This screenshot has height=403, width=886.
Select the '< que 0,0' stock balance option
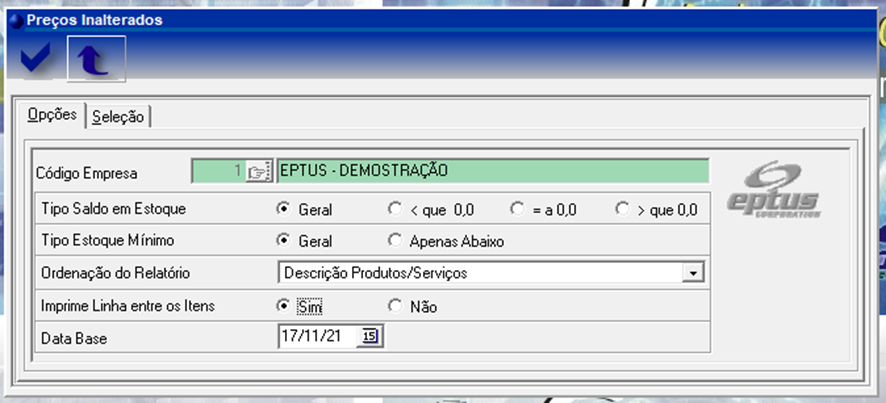(x=395, y=210)
